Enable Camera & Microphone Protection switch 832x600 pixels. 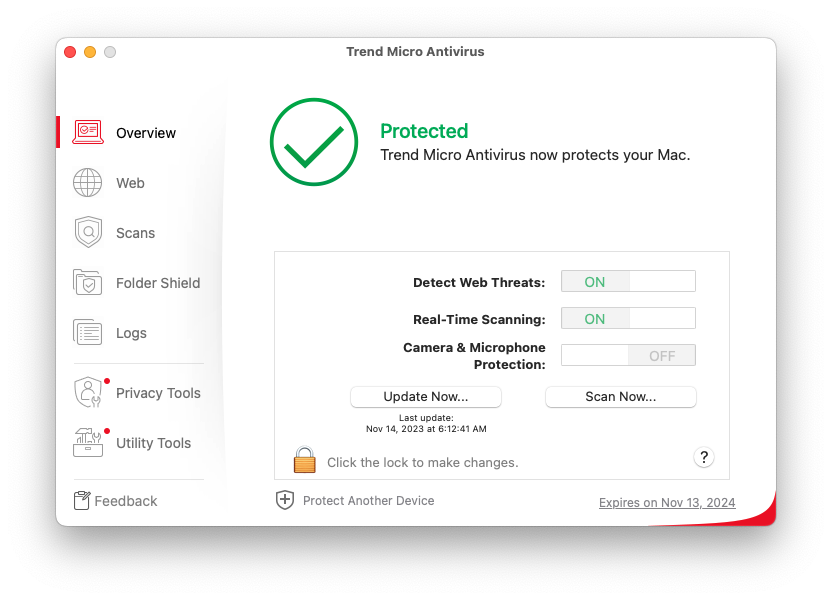tap(628, 355)
